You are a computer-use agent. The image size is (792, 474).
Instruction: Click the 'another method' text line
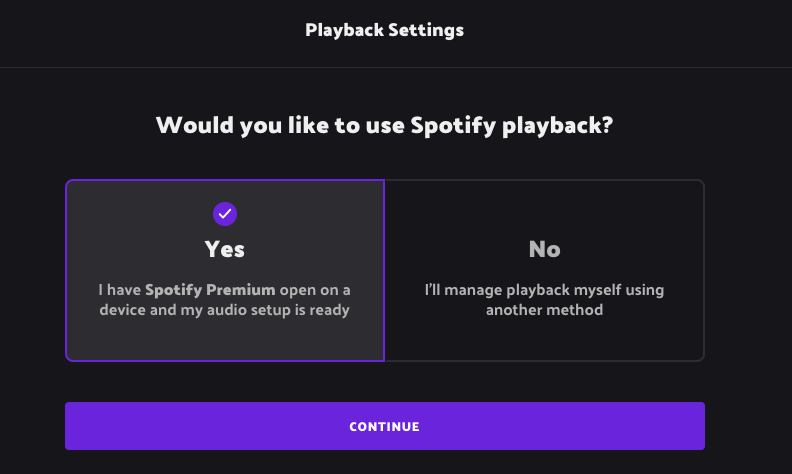tap(544, 310)
